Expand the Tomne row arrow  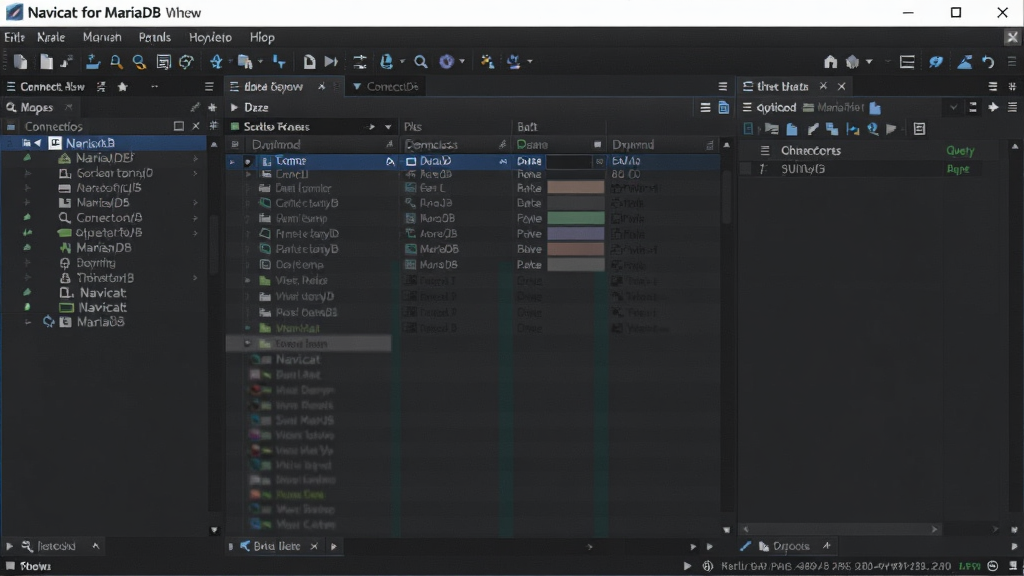tap(232, 161)
